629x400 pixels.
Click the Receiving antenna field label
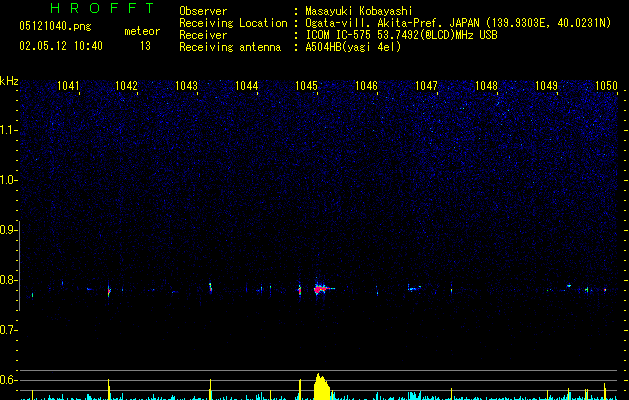(x=230, y=47)
